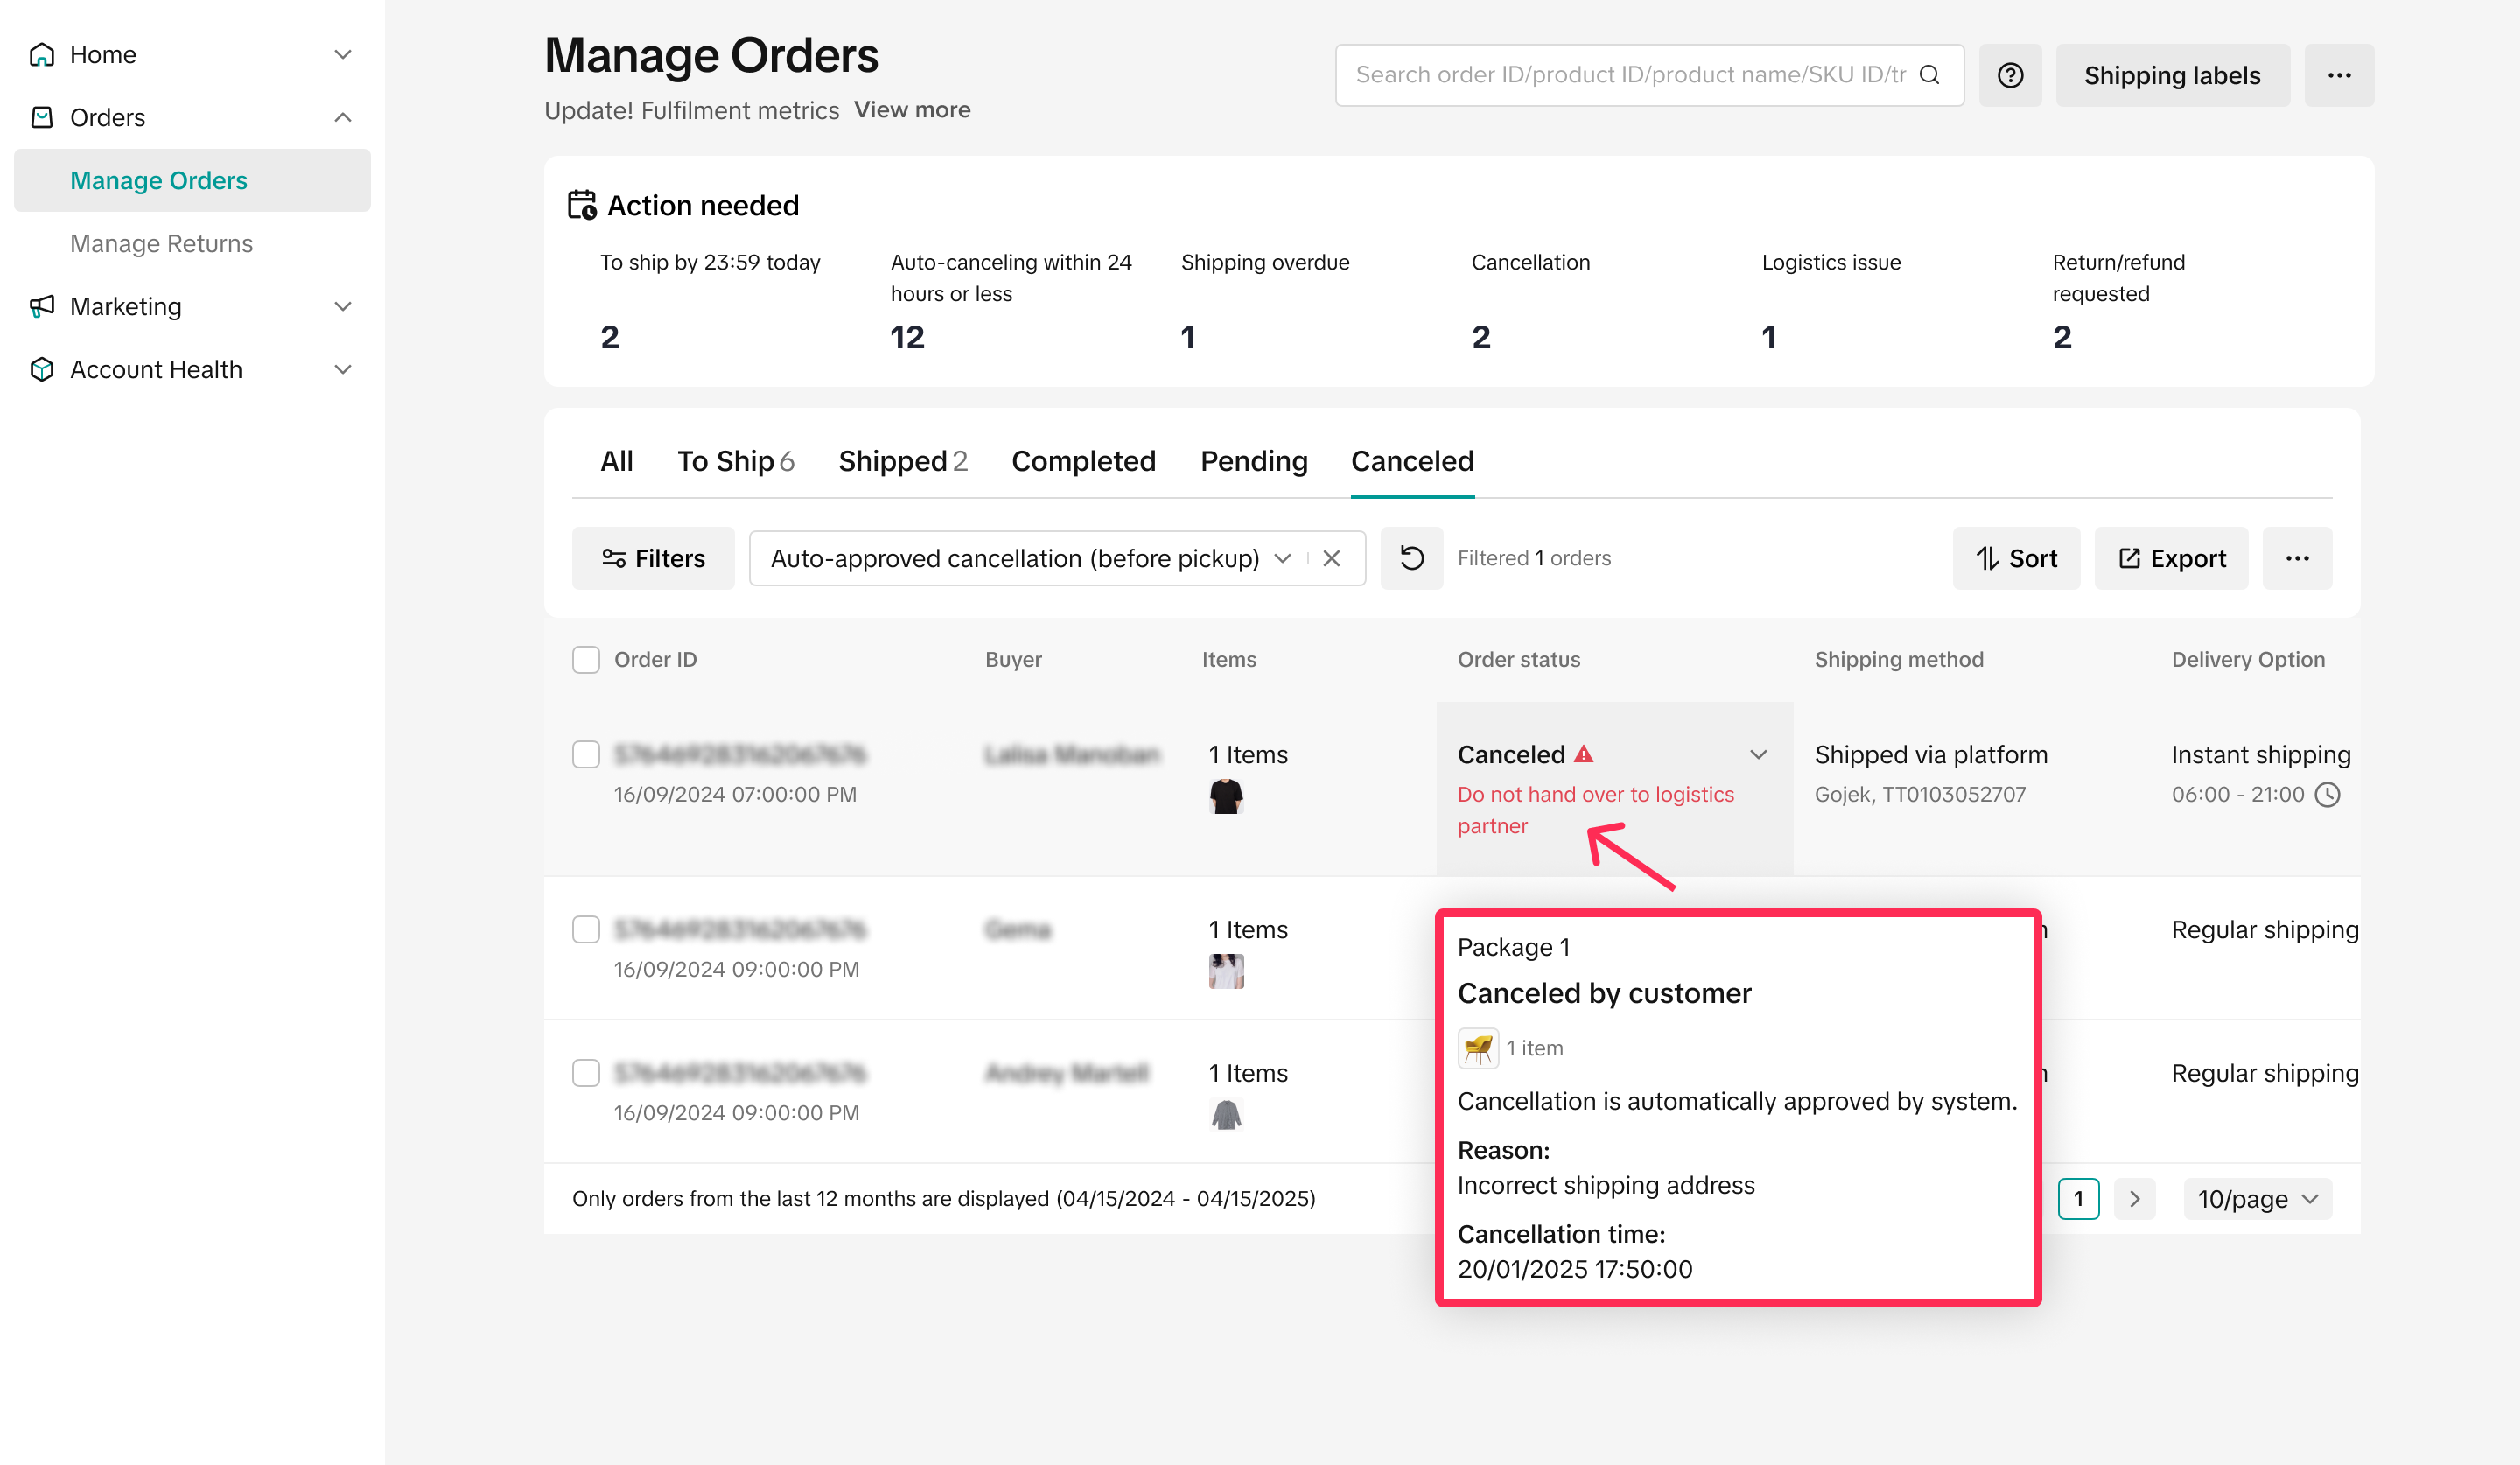Screen dimensions: 2520x1465
Task: Click the black t-shirt item thumbnail
Action: click(1225, 796)
